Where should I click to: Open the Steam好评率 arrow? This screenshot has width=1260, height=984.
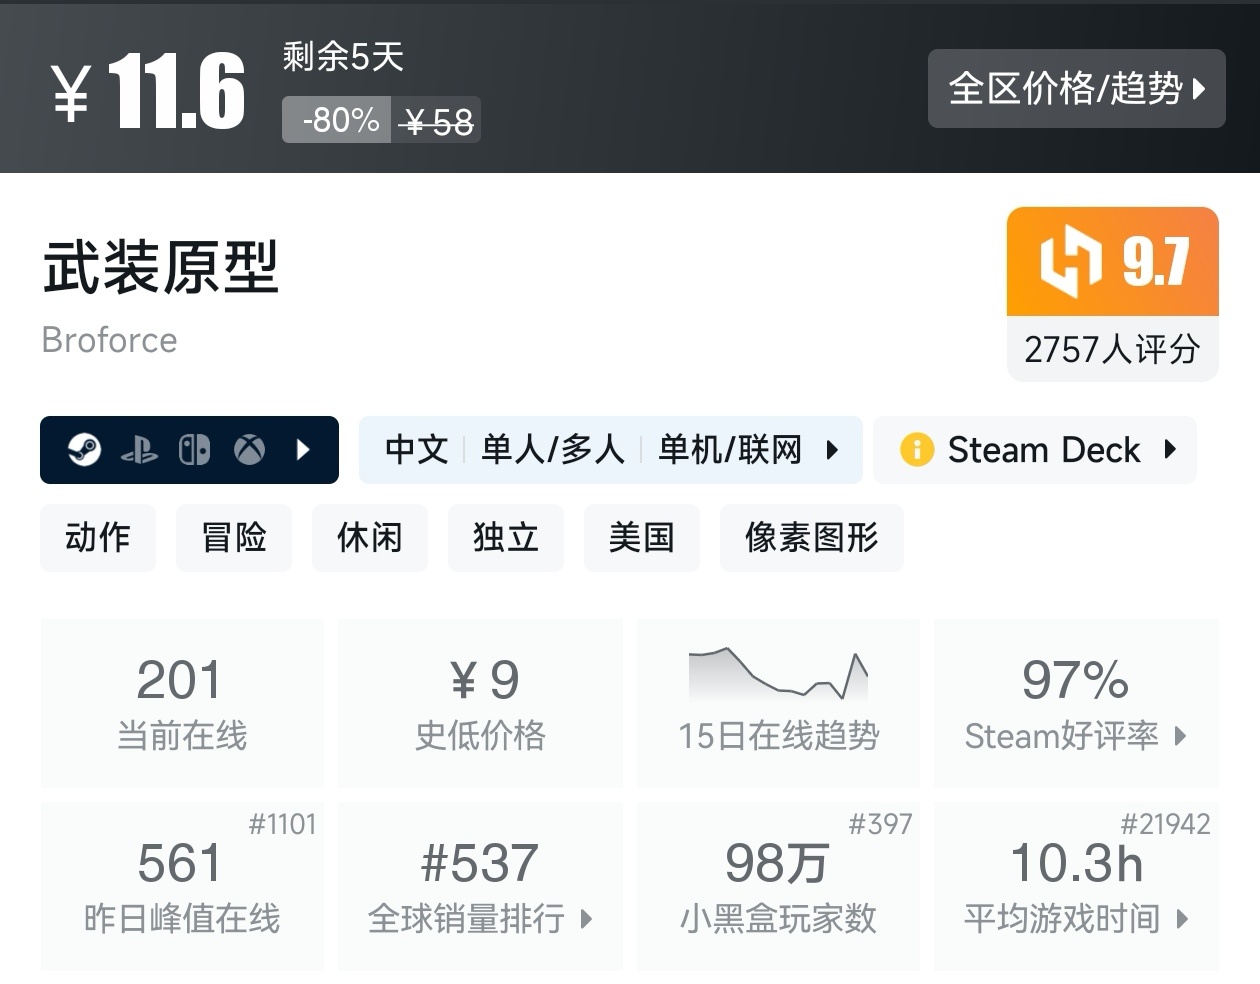pyautogui.click(x=1180, y=736)
